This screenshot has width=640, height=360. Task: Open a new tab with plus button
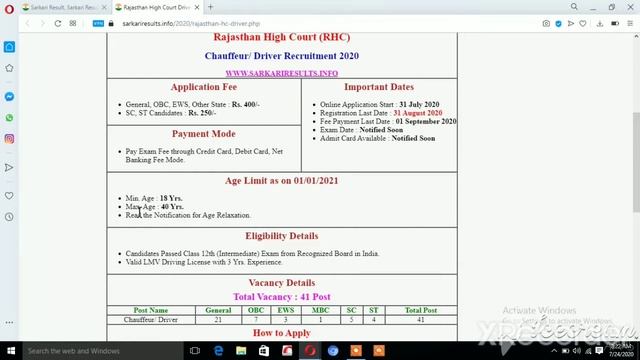click(211, 7)
